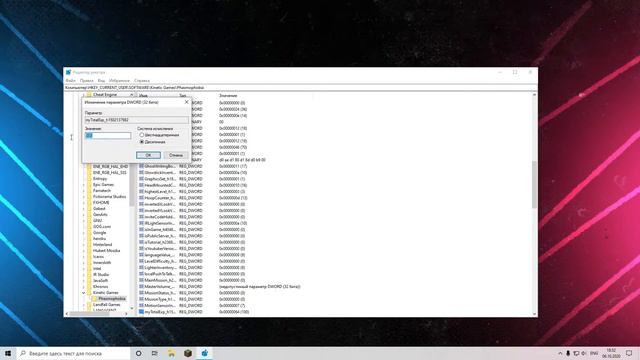Click the isPublicServer value icon
The height and width of the screenshot is (360, 640).
[141, 236]
